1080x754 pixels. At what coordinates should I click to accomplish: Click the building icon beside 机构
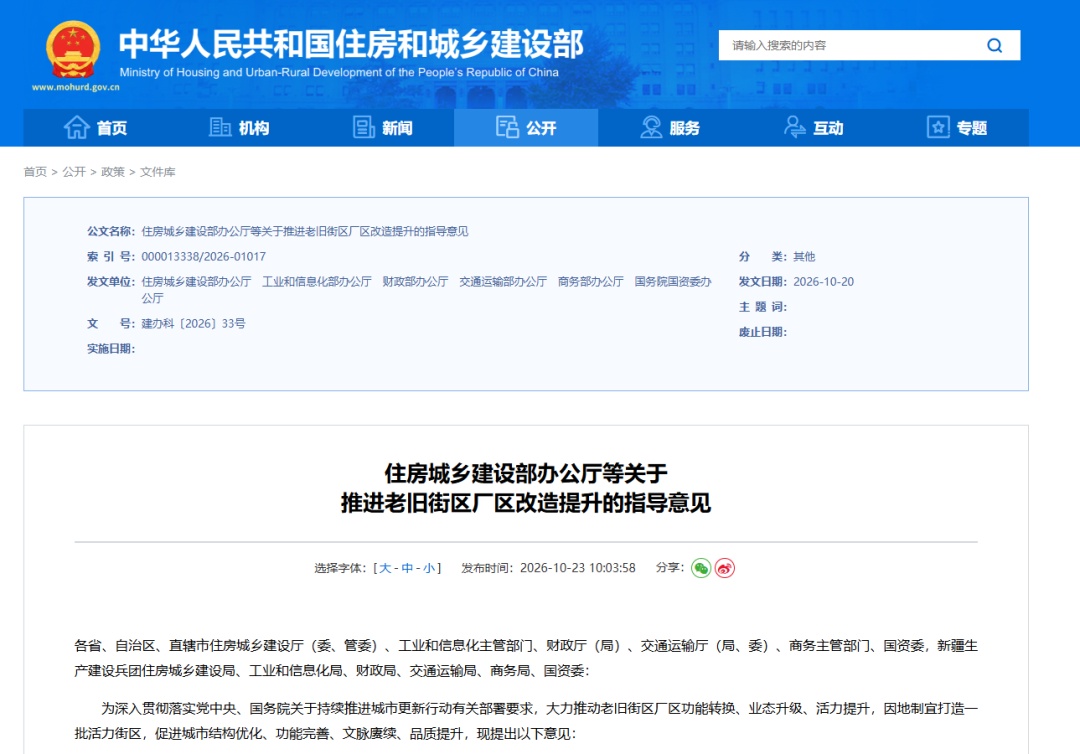click(220, 127)
